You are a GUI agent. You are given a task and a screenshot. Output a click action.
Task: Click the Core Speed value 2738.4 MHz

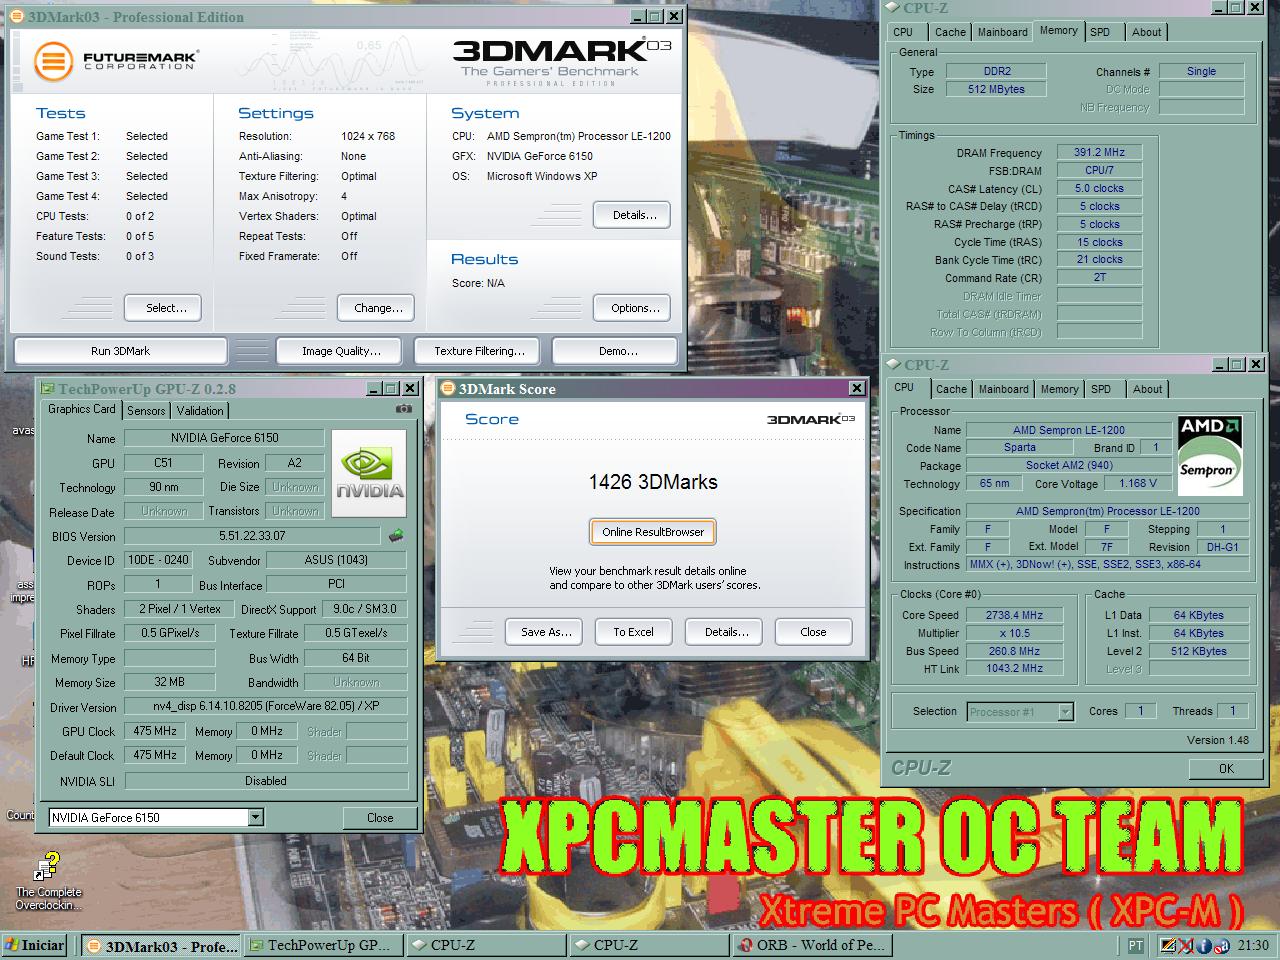(1014, 616)
